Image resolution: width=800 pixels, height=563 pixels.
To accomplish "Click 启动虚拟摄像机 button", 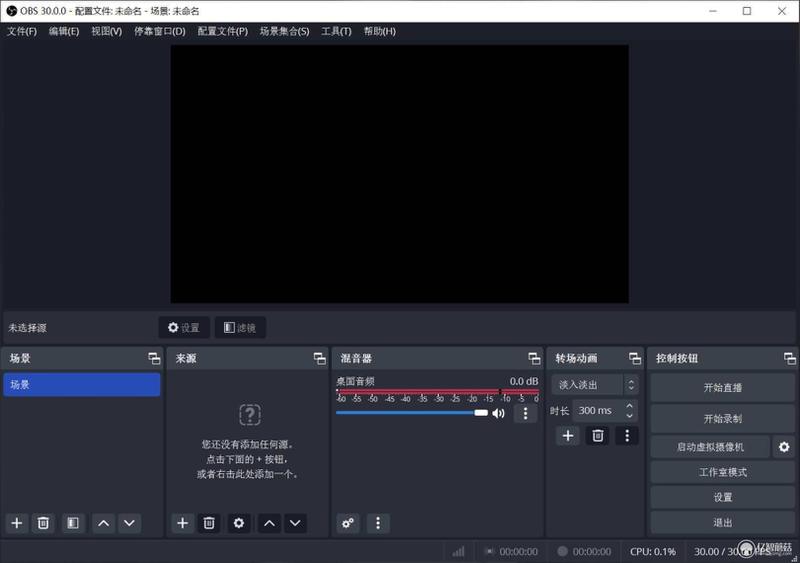I will (710, 447).
